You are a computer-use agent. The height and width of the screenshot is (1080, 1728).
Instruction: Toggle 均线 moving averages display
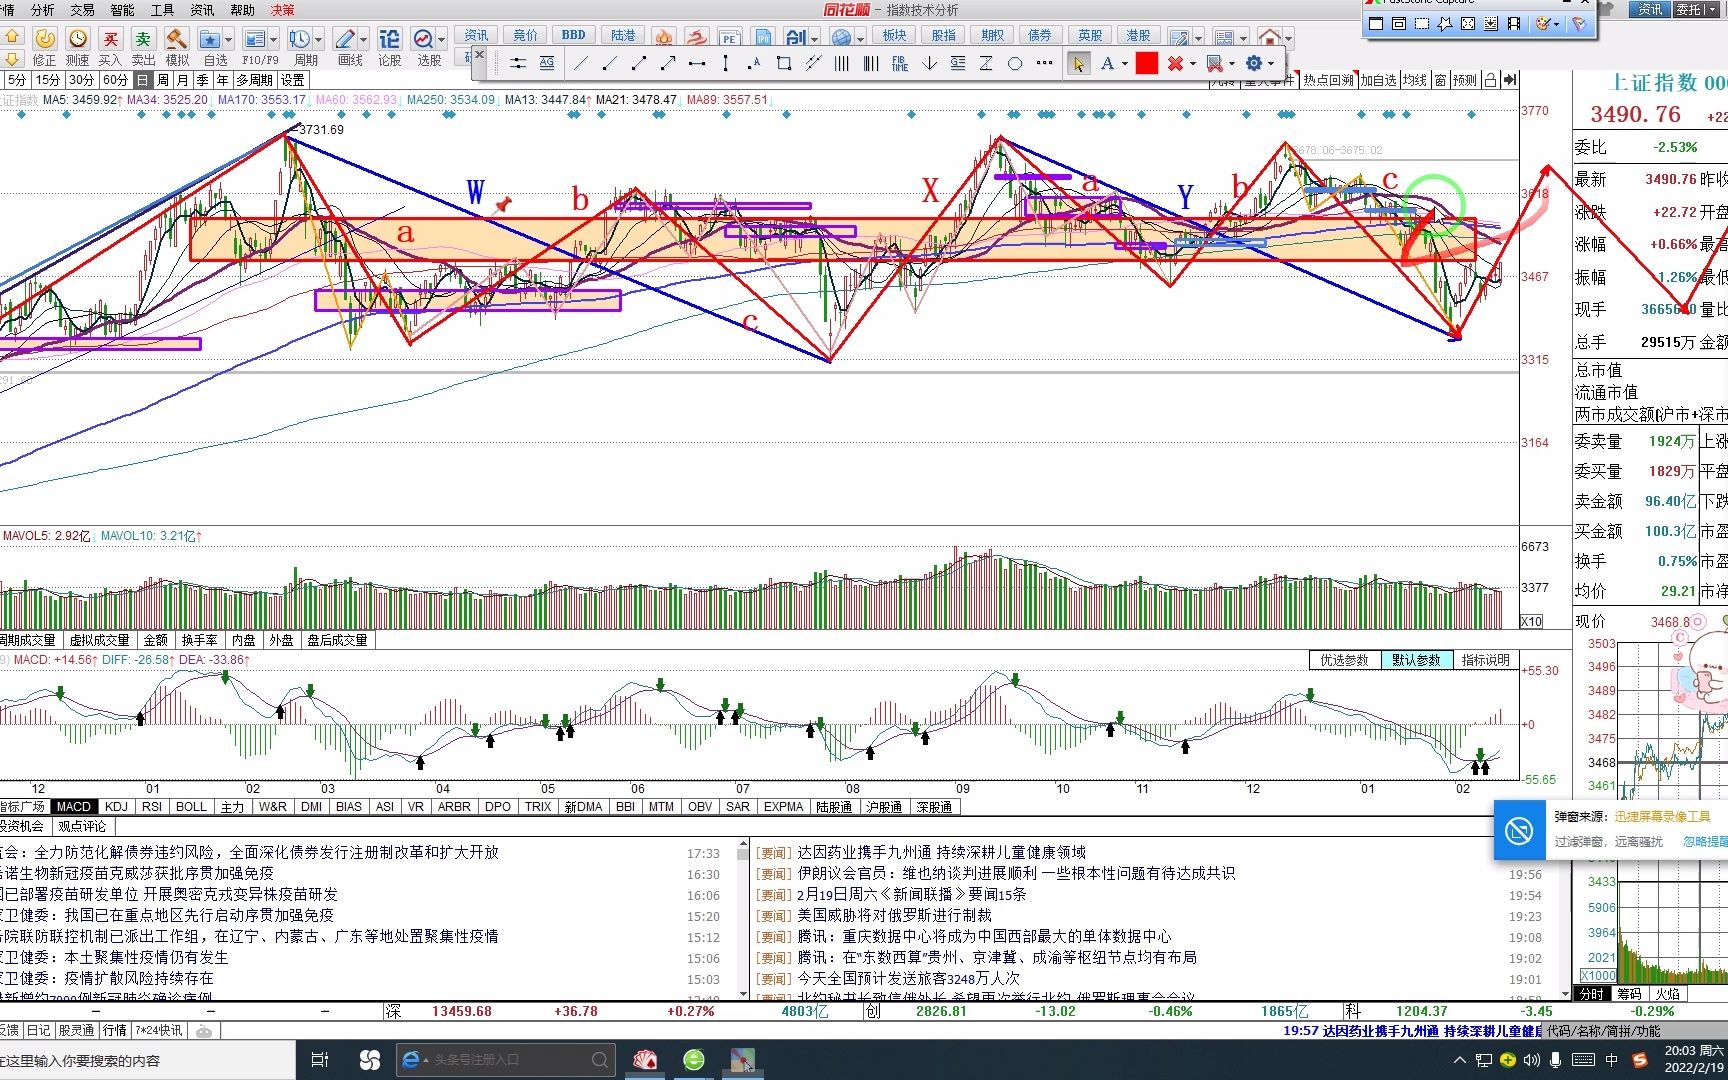click(x=1414, y=80)
